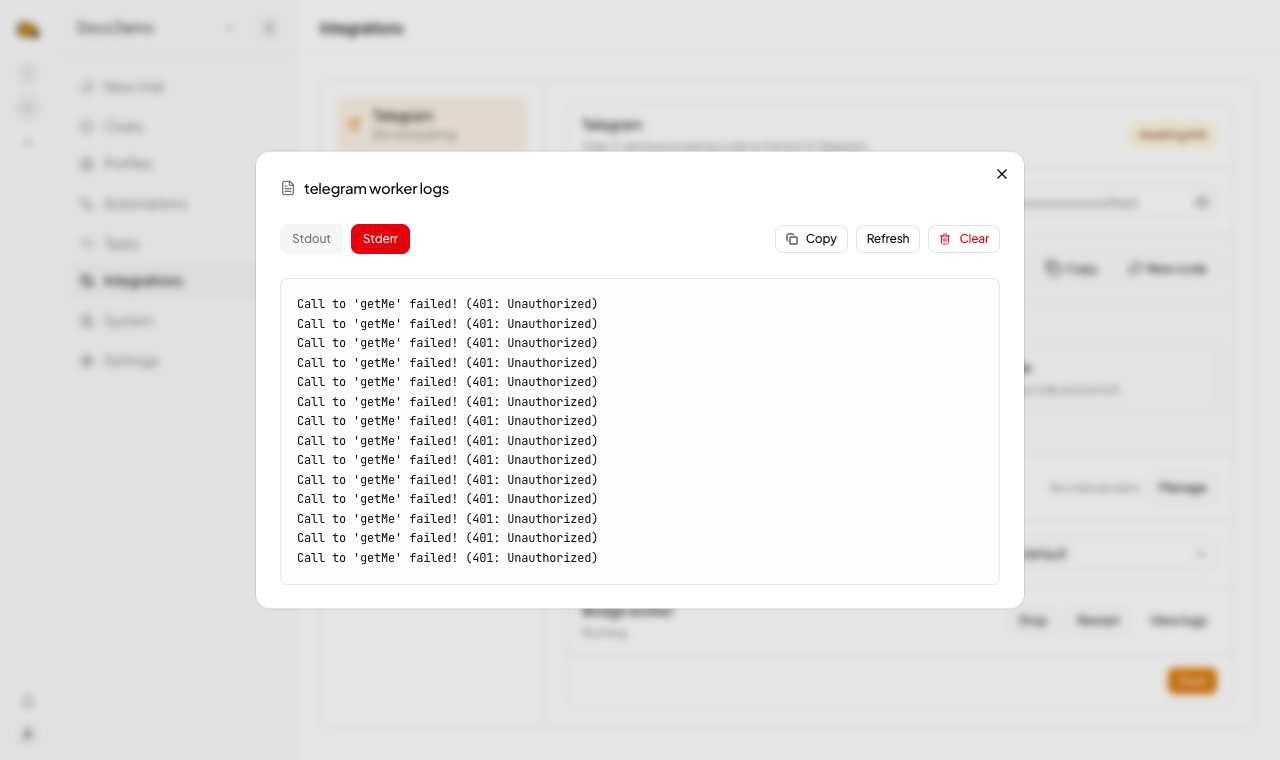1280x760 pixels.
Task: Click the document icon beside the dialog title
Action: pos(288,188)
